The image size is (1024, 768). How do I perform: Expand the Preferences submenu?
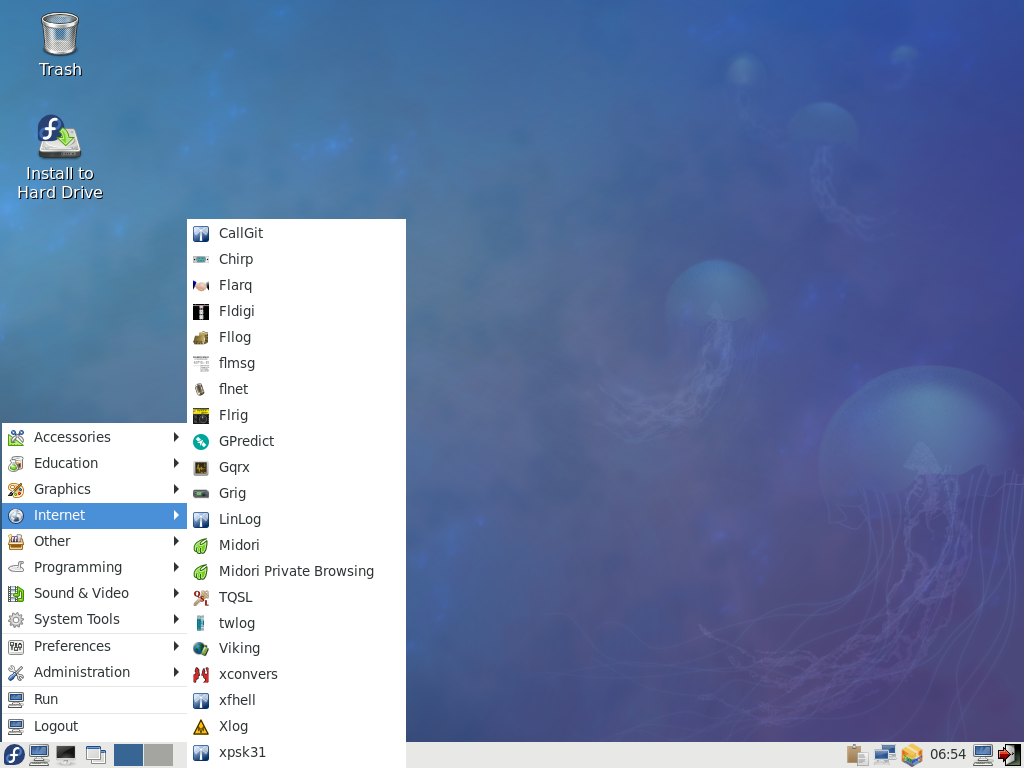95,647
